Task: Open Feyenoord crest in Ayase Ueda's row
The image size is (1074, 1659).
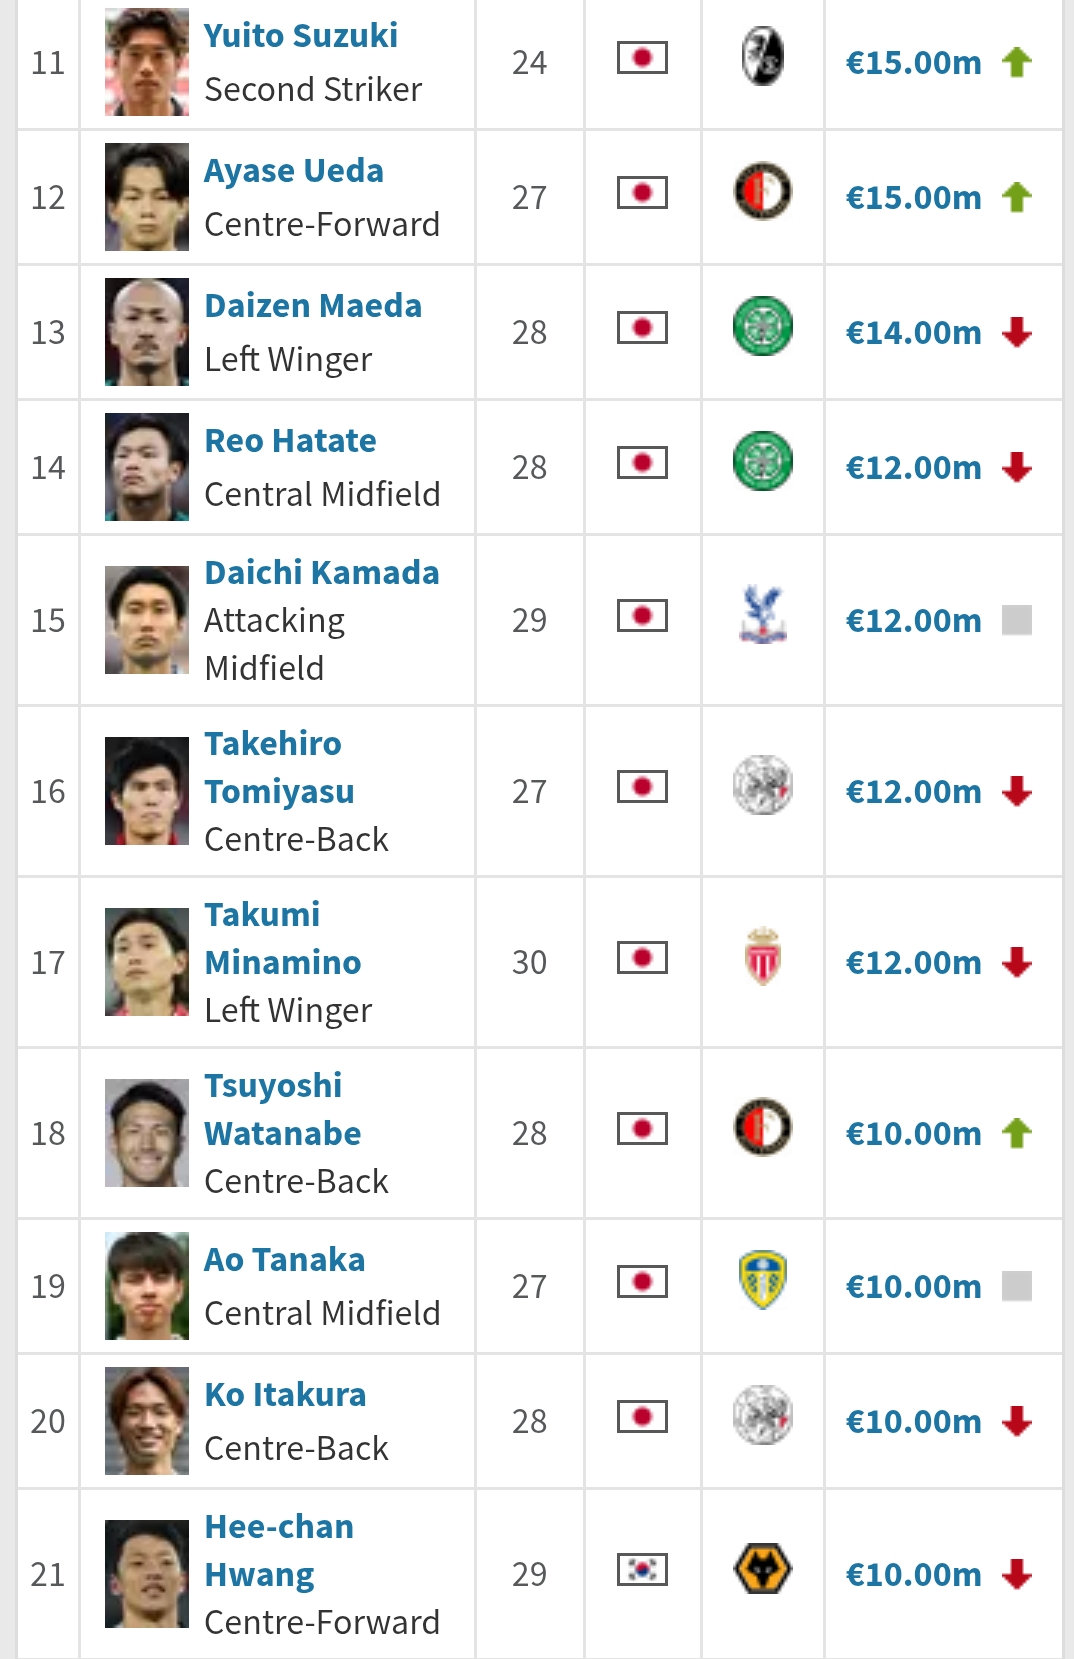Action: tap(762, 192)
